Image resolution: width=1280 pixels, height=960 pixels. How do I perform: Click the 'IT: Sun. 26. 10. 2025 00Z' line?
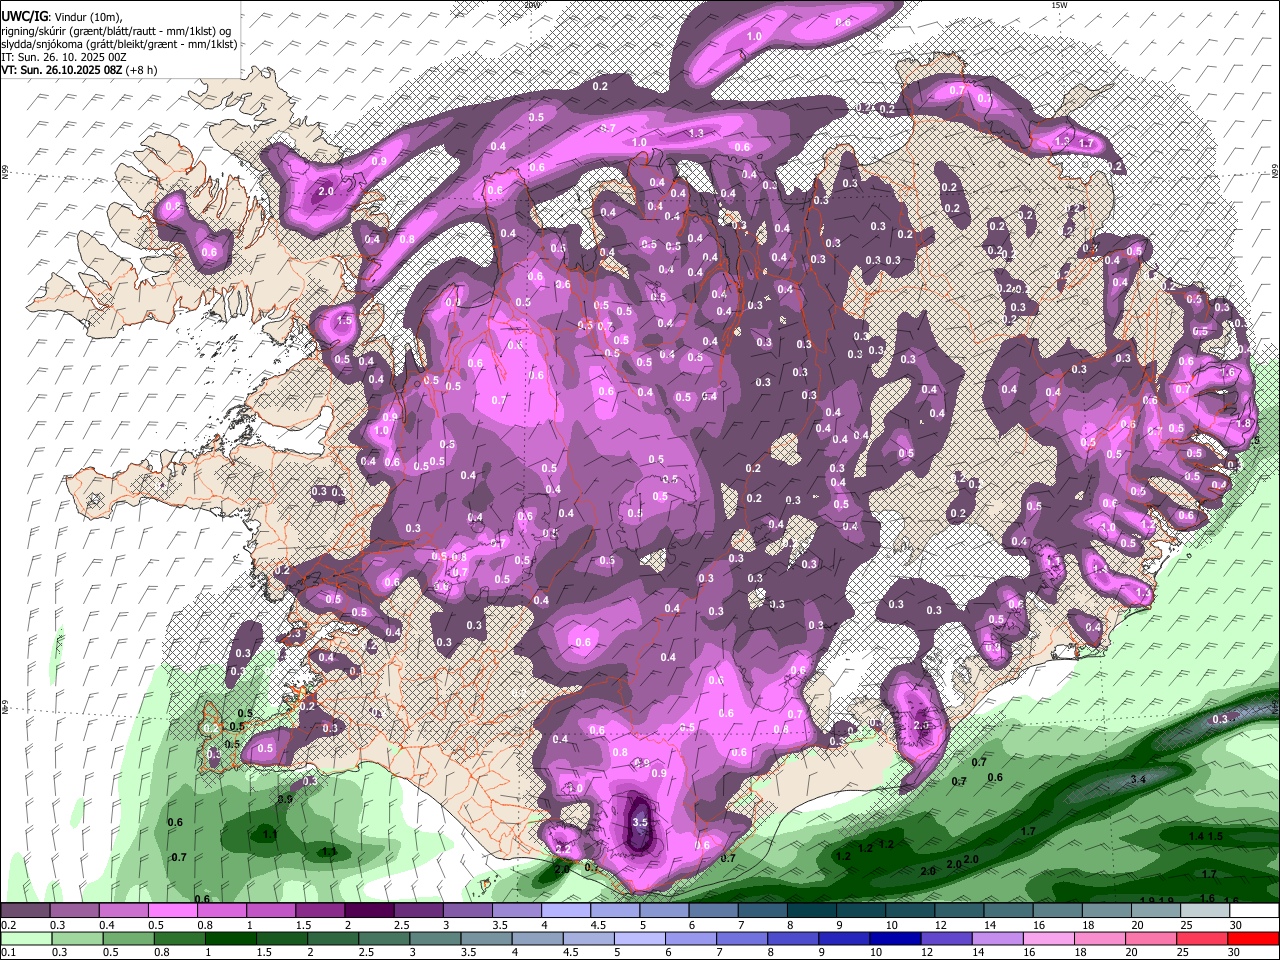(64, 57)
